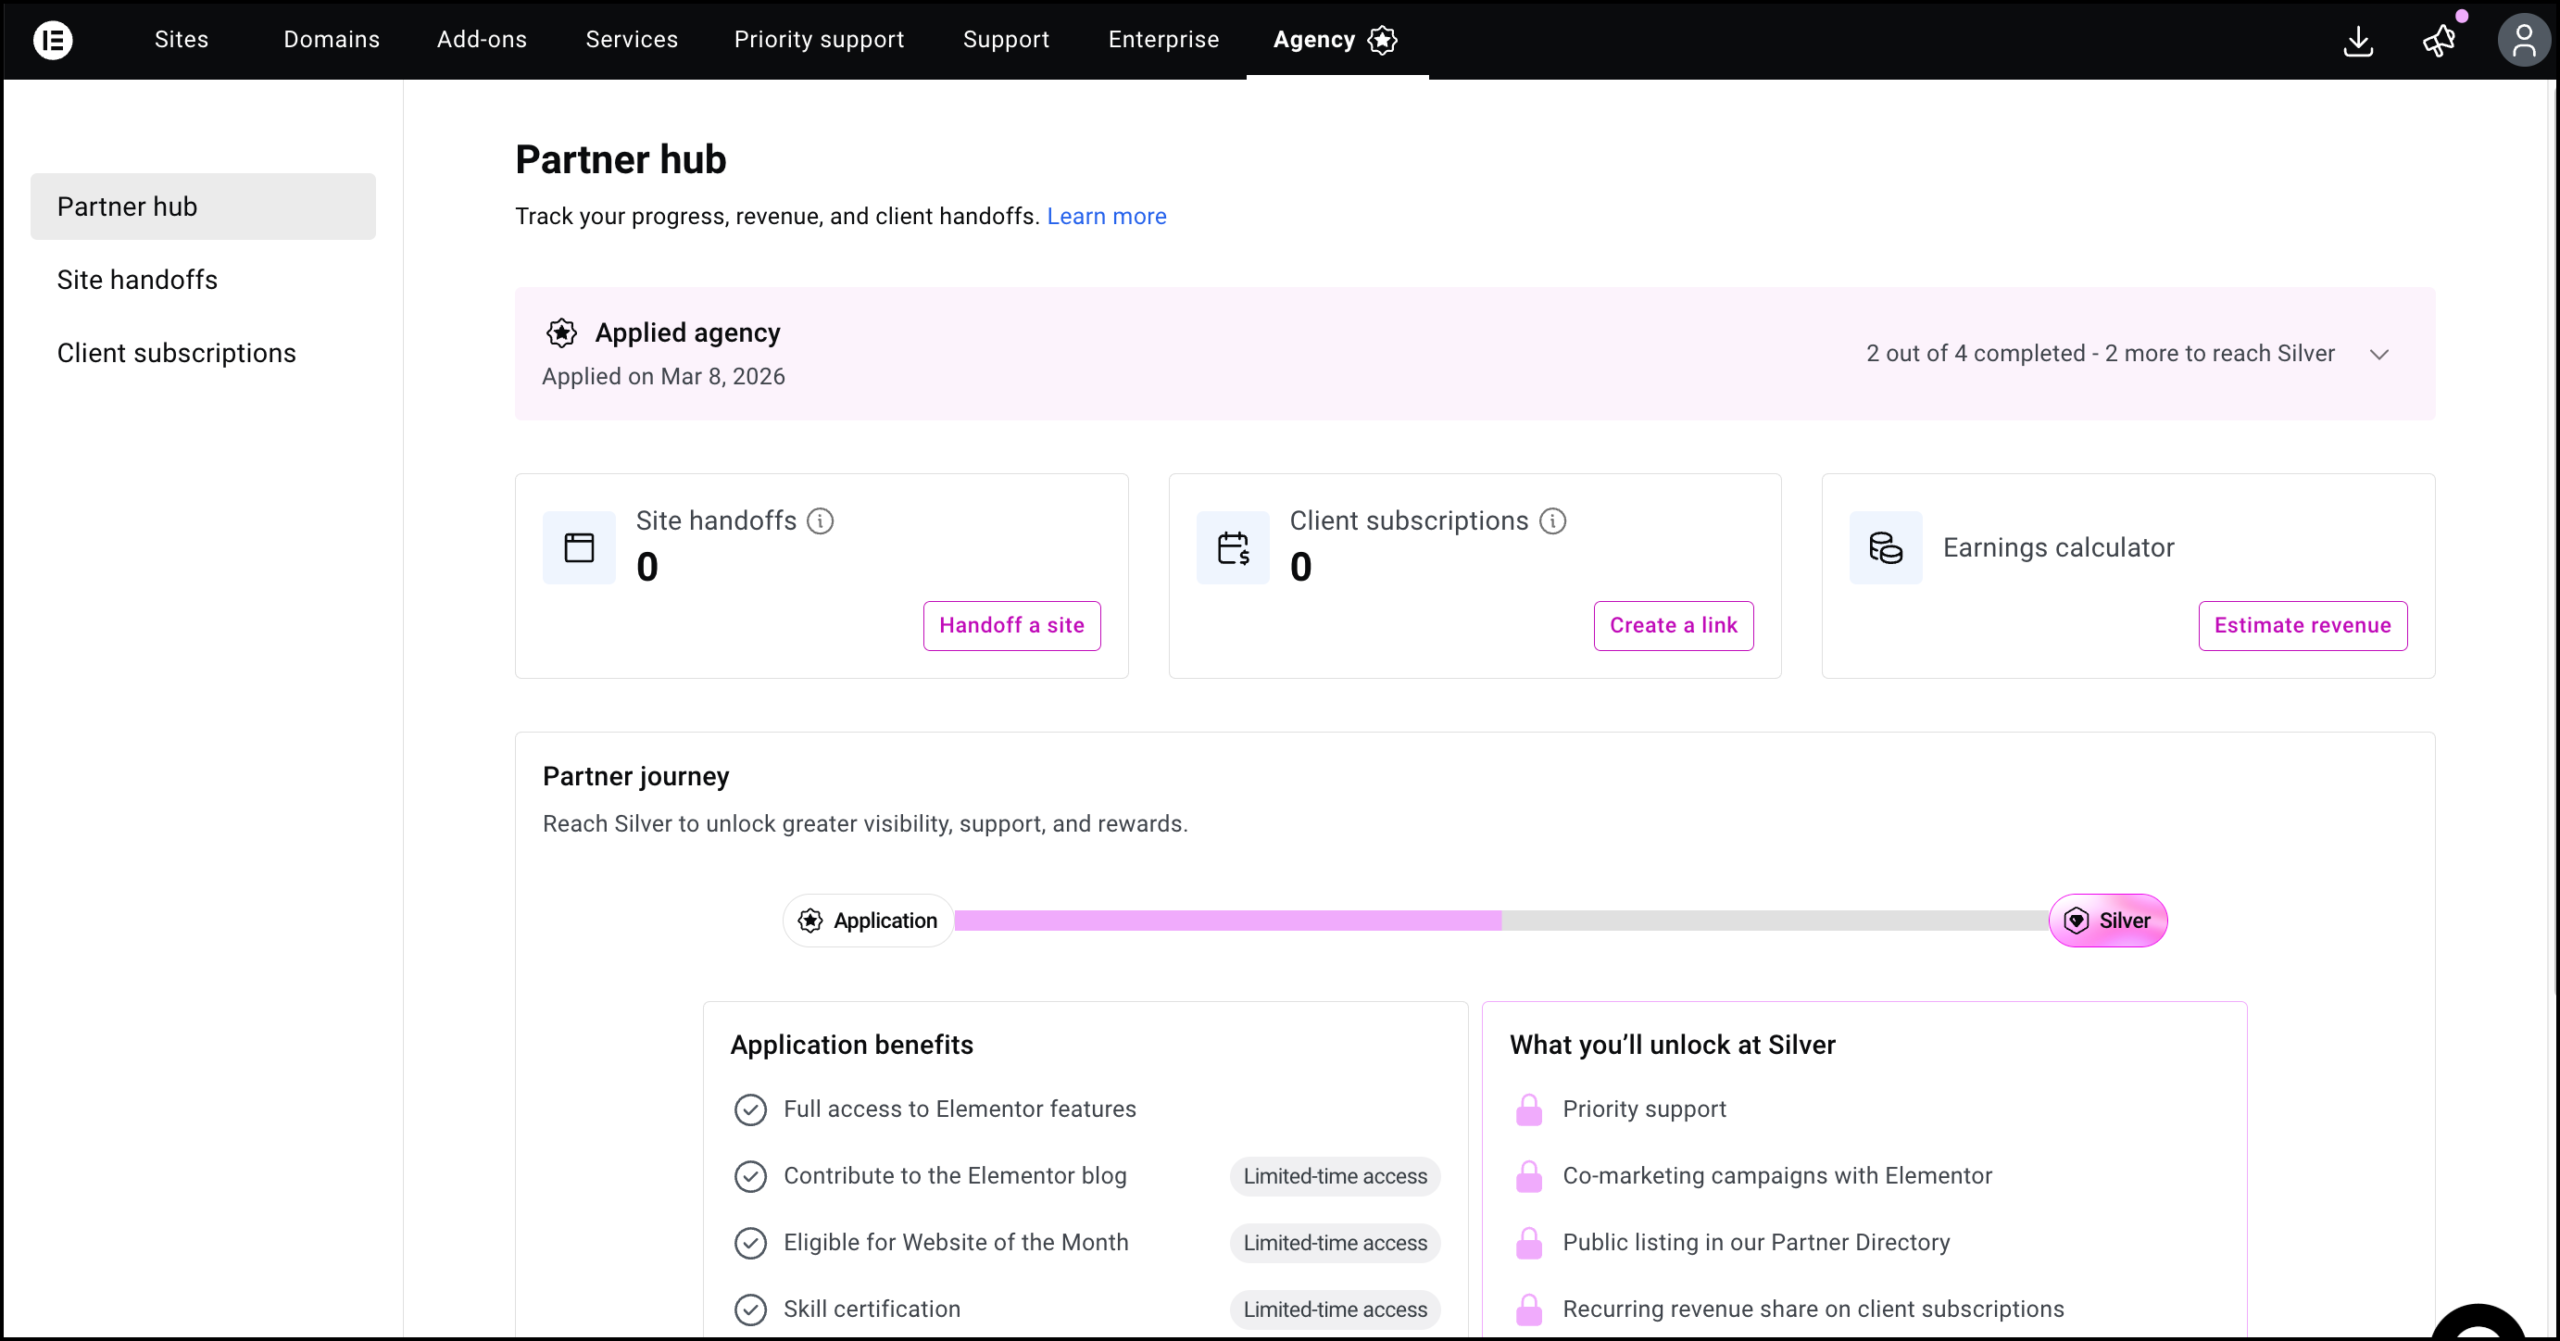Open the Domains menu item
This screenshot has width=2560, height=1341.
(331, 40)
